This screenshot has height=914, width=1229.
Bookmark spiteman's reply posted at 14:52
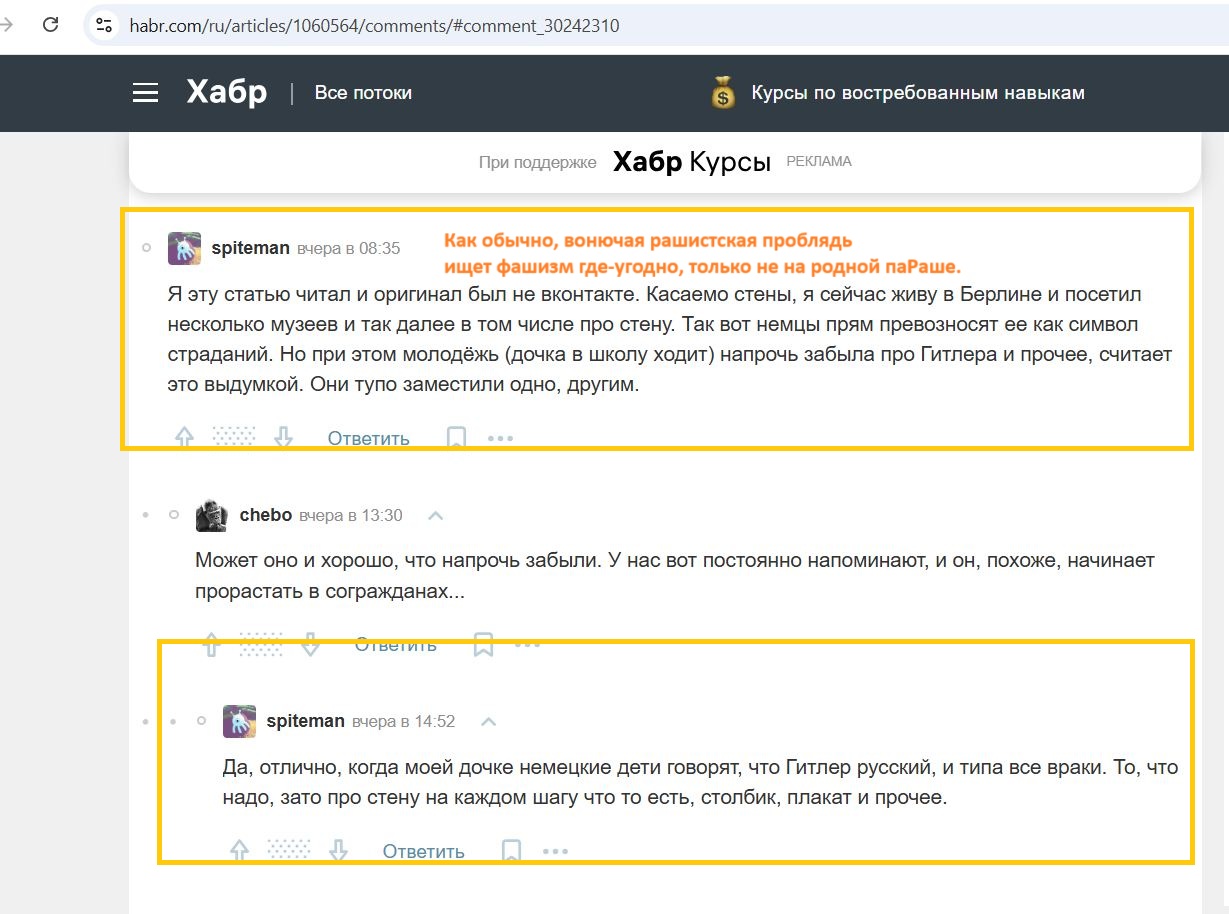pos(511,851)
